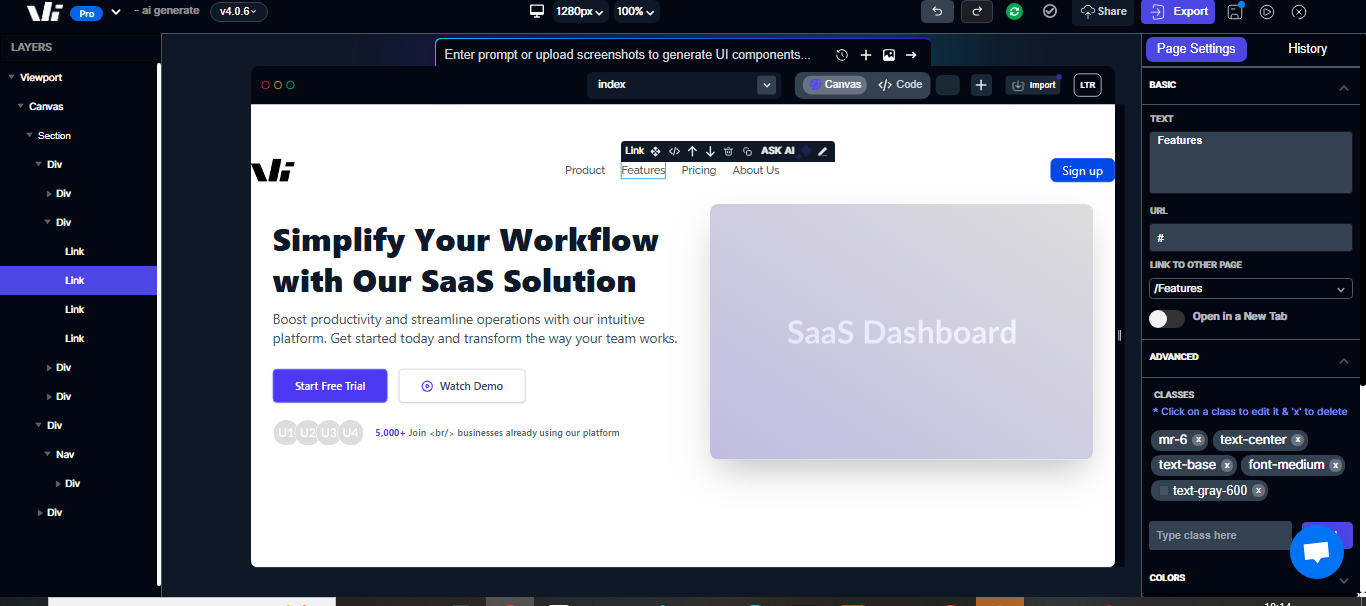Collapse the Viewport layer tree node
Viewport: 1366px width, 606px height.
(11, 77)
